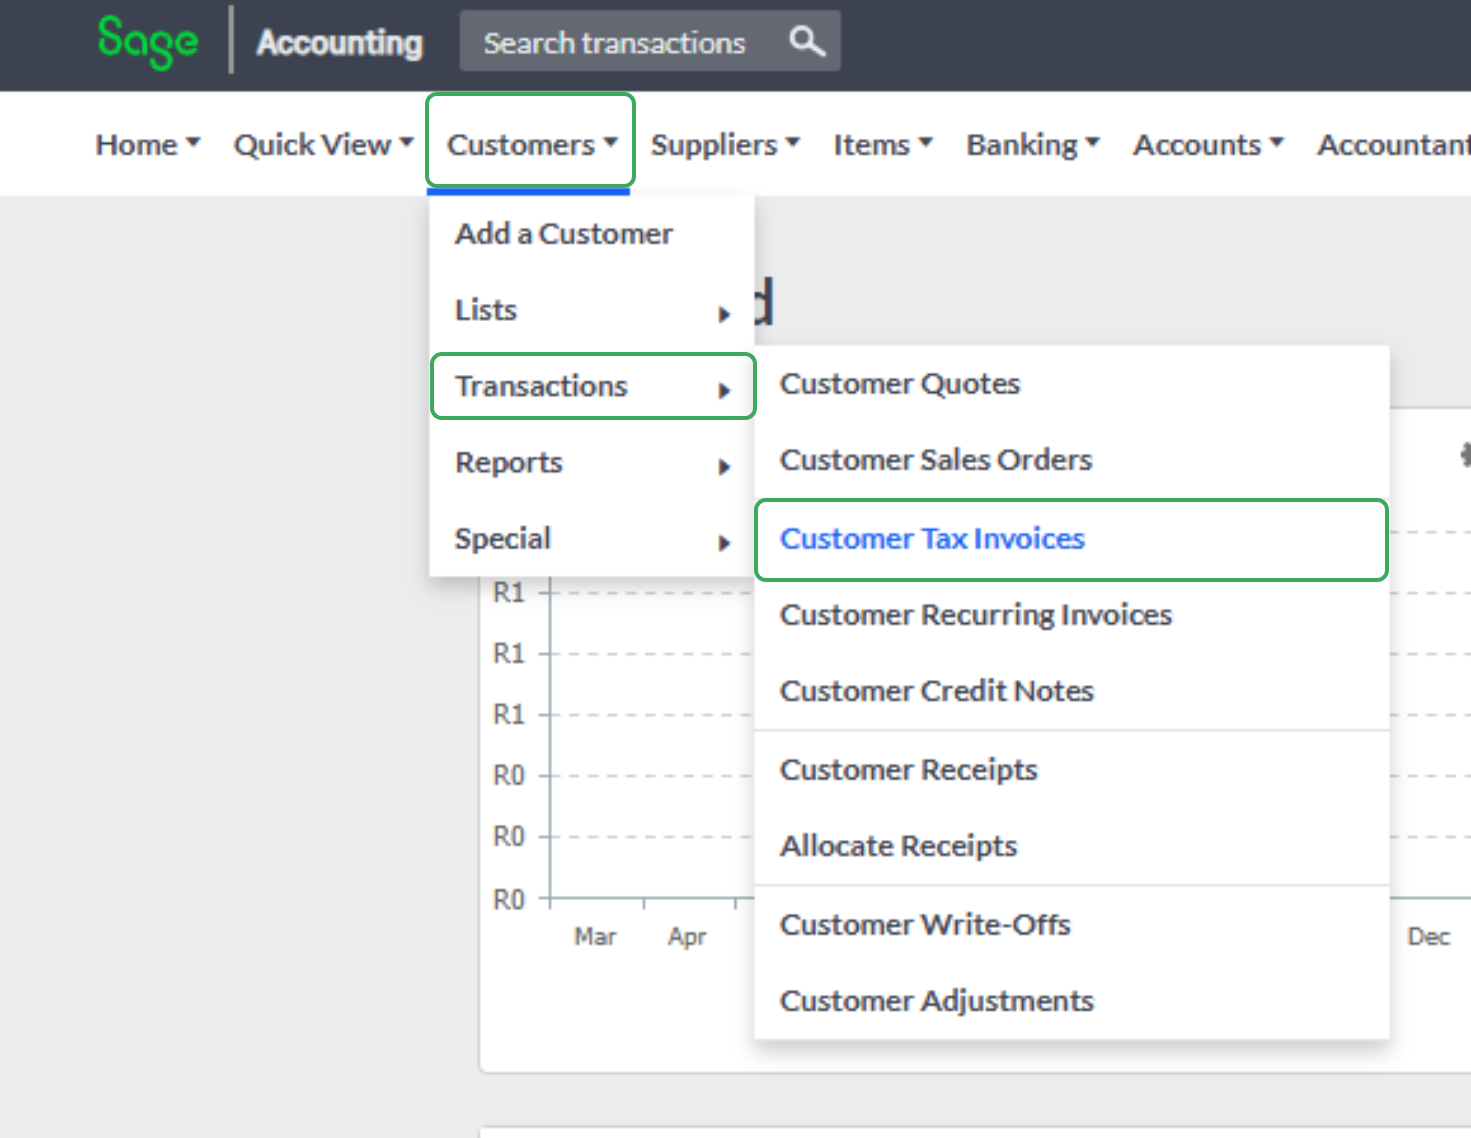
Task: Click the Mar label on chart axis
Action: click(x=595, y=937)
